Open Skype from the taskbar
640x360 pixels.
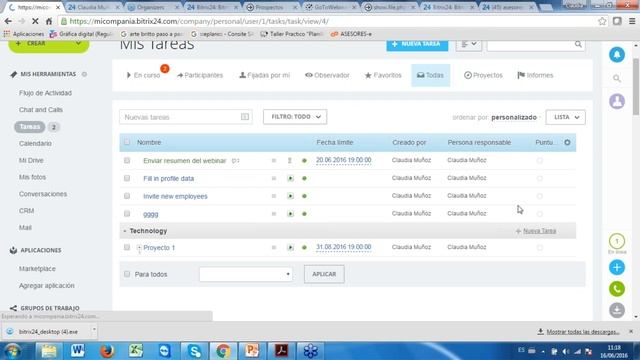pos(194,351)
